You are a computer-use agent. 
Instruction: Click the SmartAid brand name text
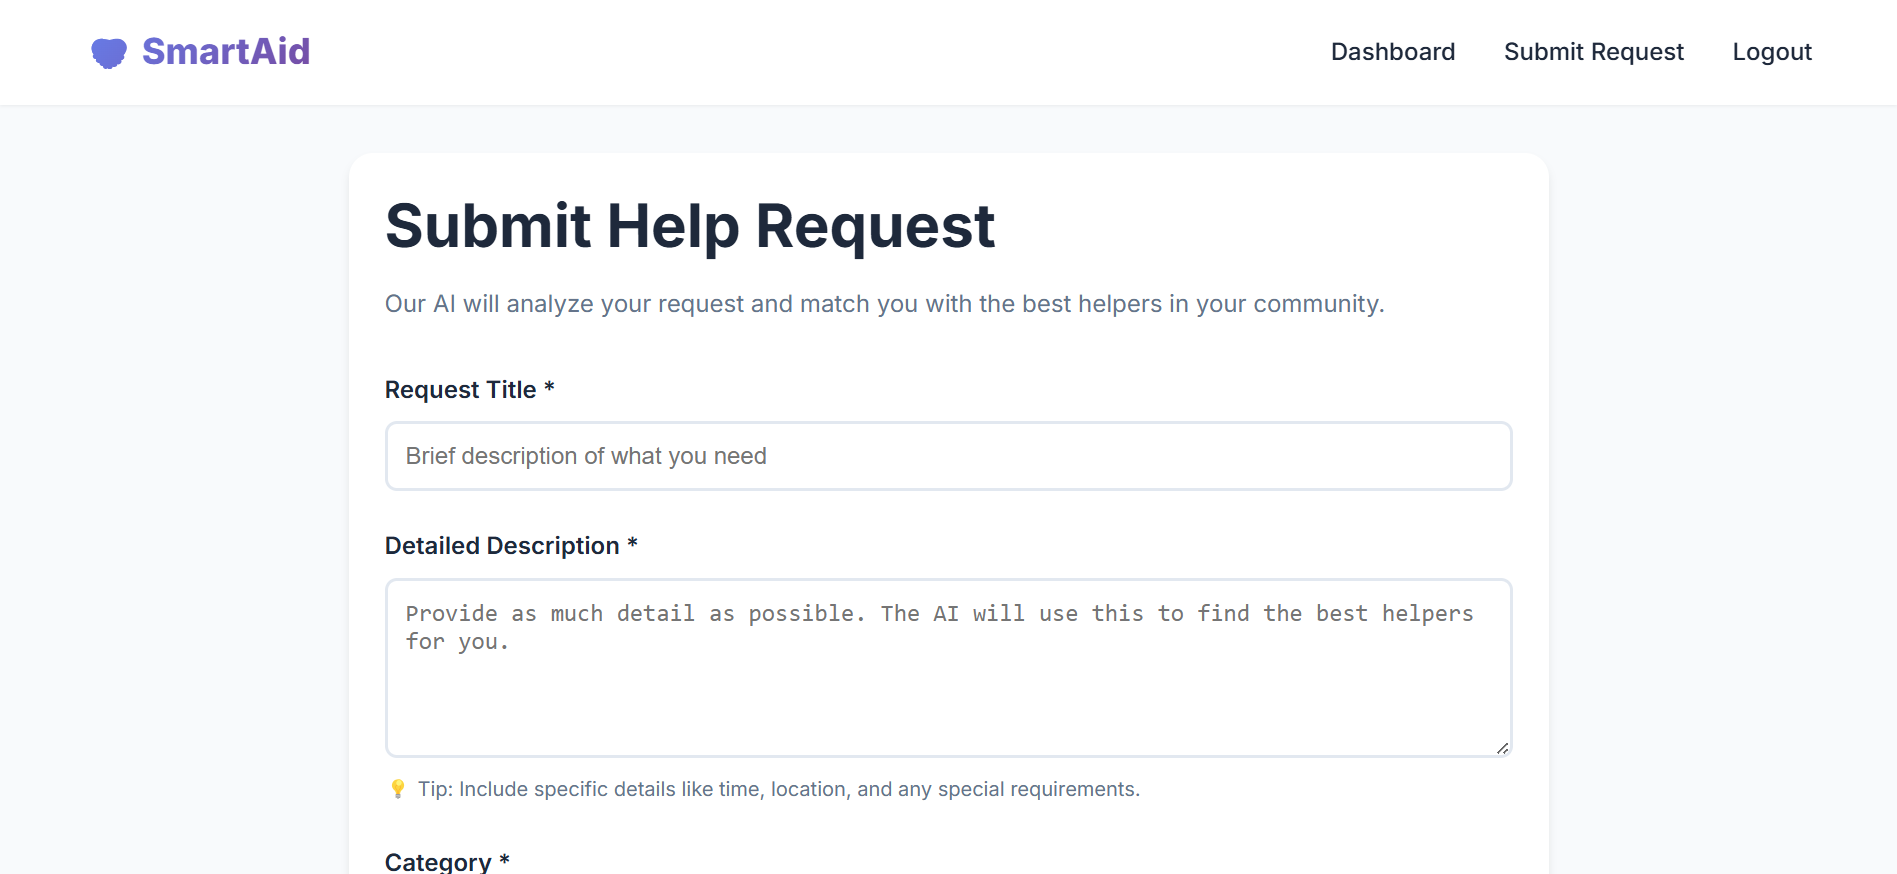click(x=226, y=52)
